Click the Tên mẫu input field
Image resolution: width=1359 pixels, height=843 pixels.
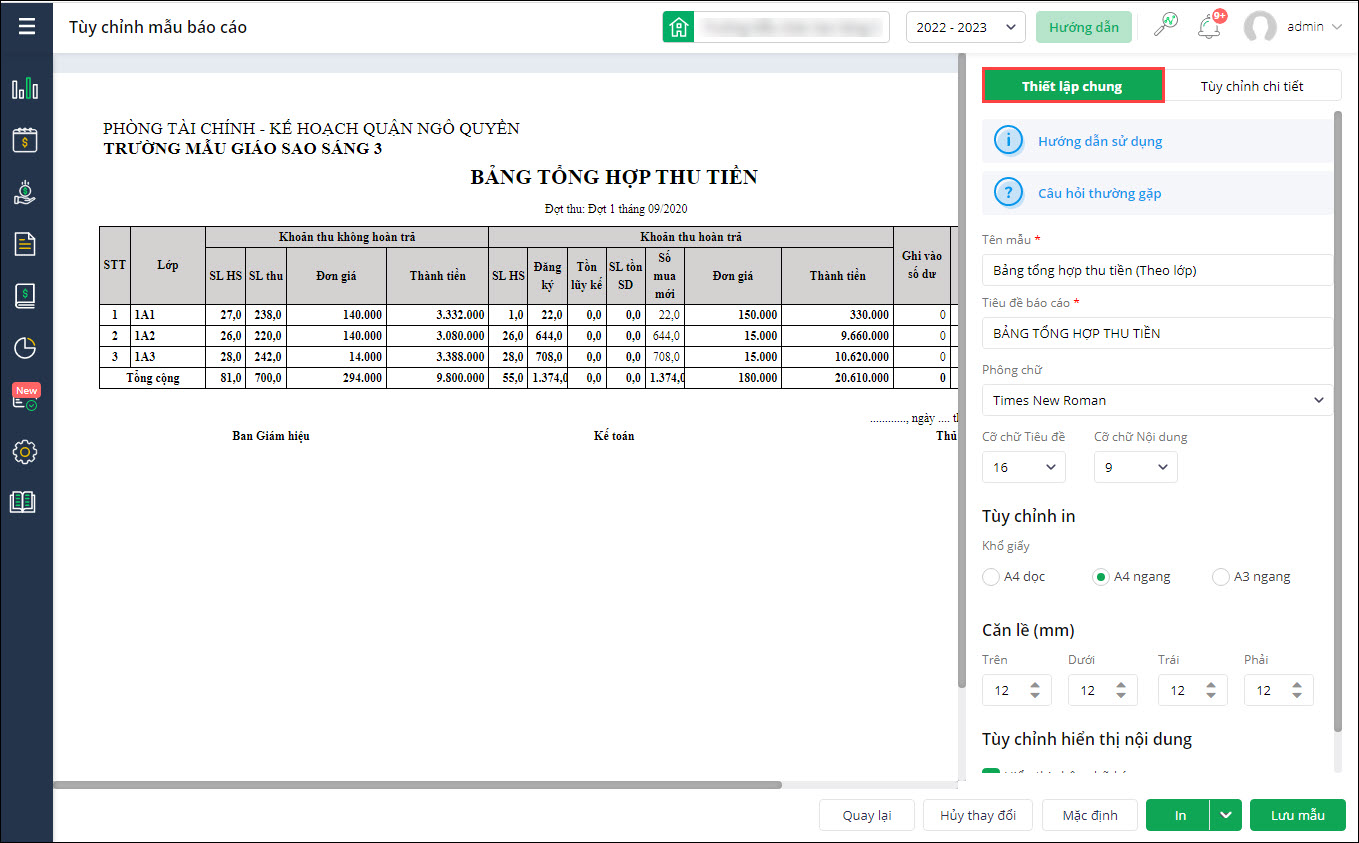coord(1157,270)
